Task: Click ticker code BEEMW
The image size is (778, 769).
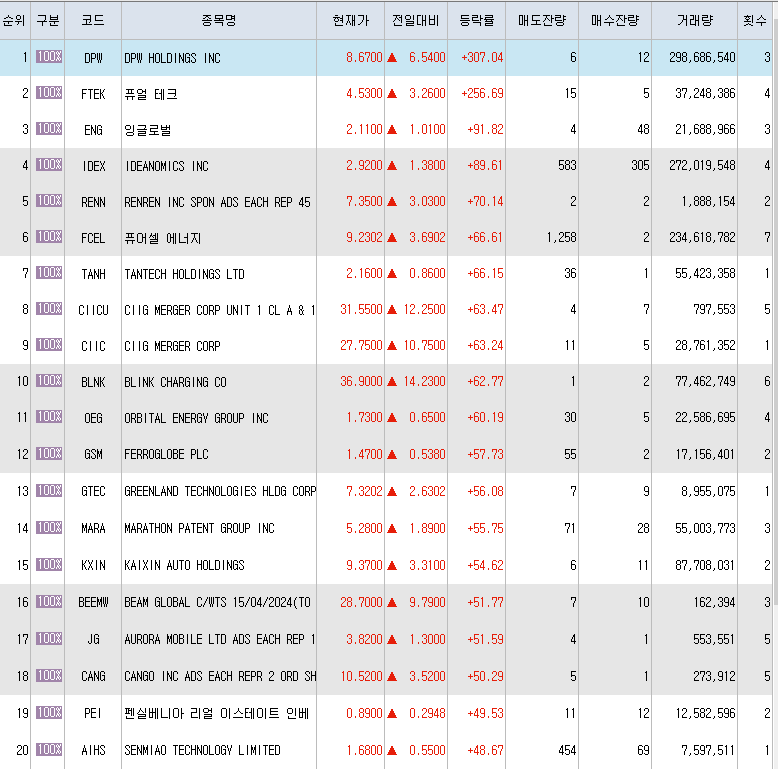Action: point(93,602)
